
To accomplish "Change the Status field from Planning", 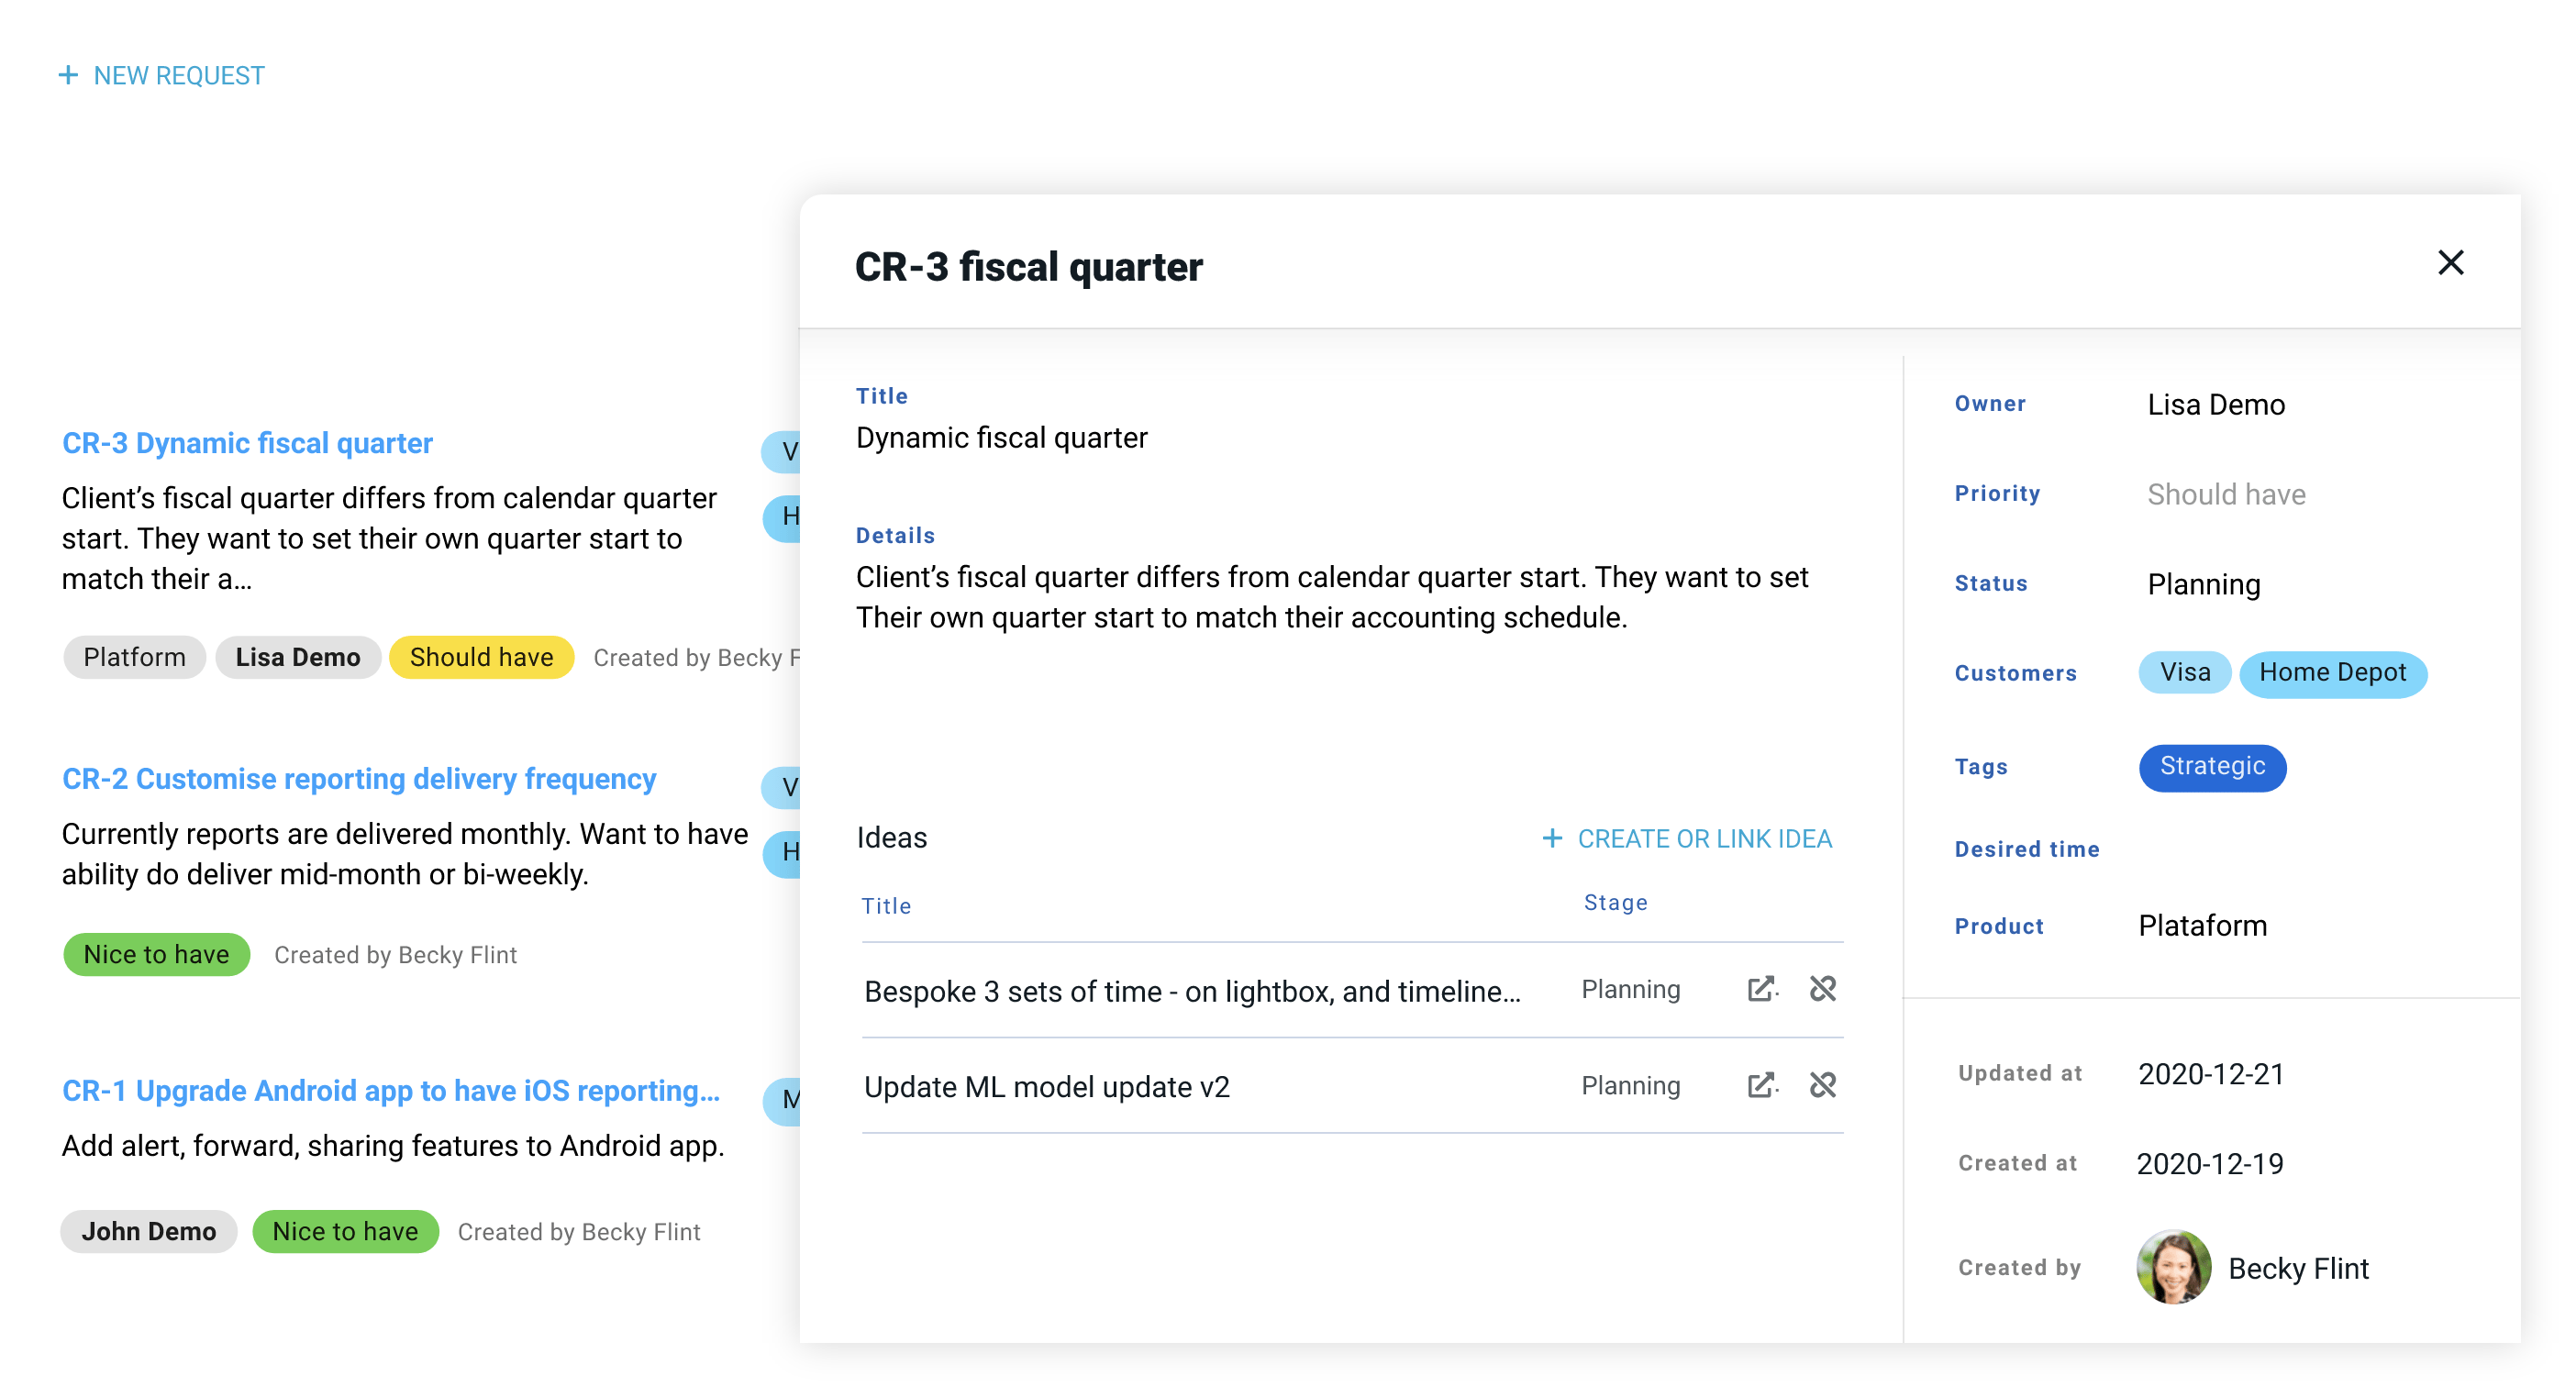I will [2203, 584].
